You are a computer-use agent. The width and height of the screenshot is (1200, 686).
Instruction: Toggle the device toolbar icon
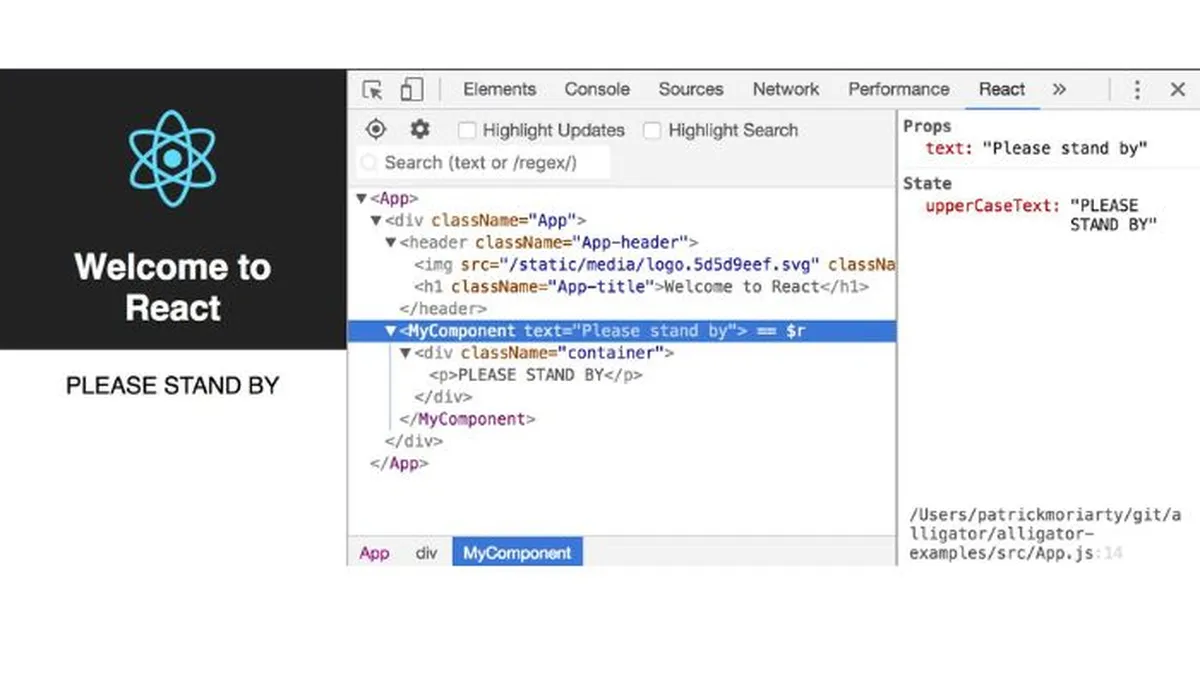411,90
